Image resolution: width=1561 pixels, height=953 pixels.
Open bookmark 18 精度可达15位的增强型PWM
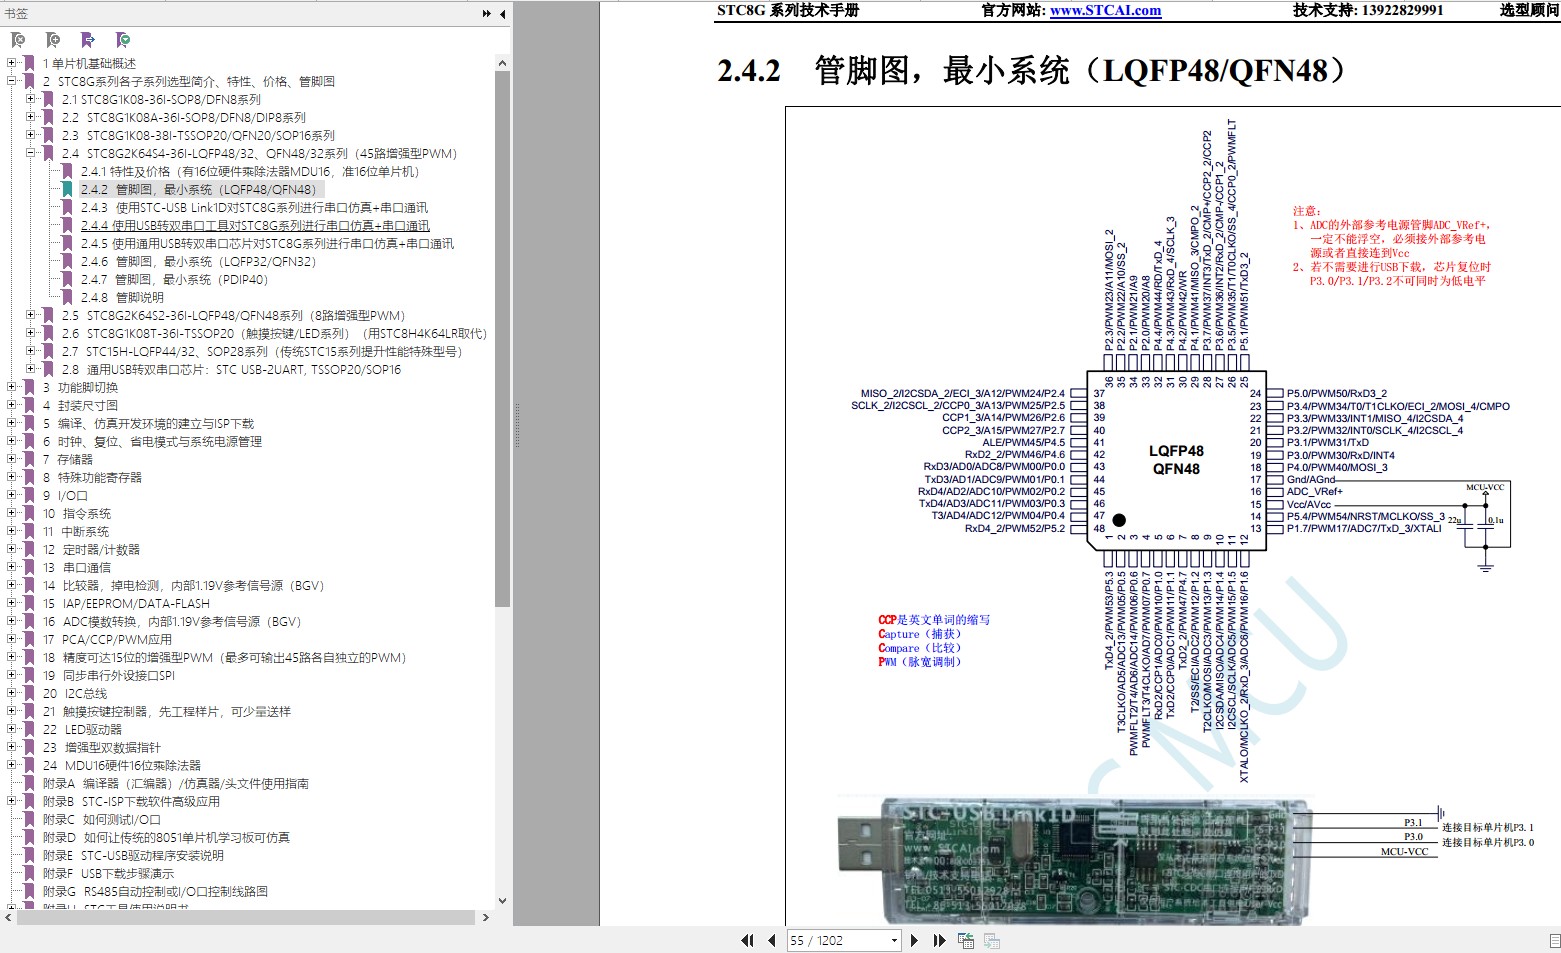click(x=225, y=657)
